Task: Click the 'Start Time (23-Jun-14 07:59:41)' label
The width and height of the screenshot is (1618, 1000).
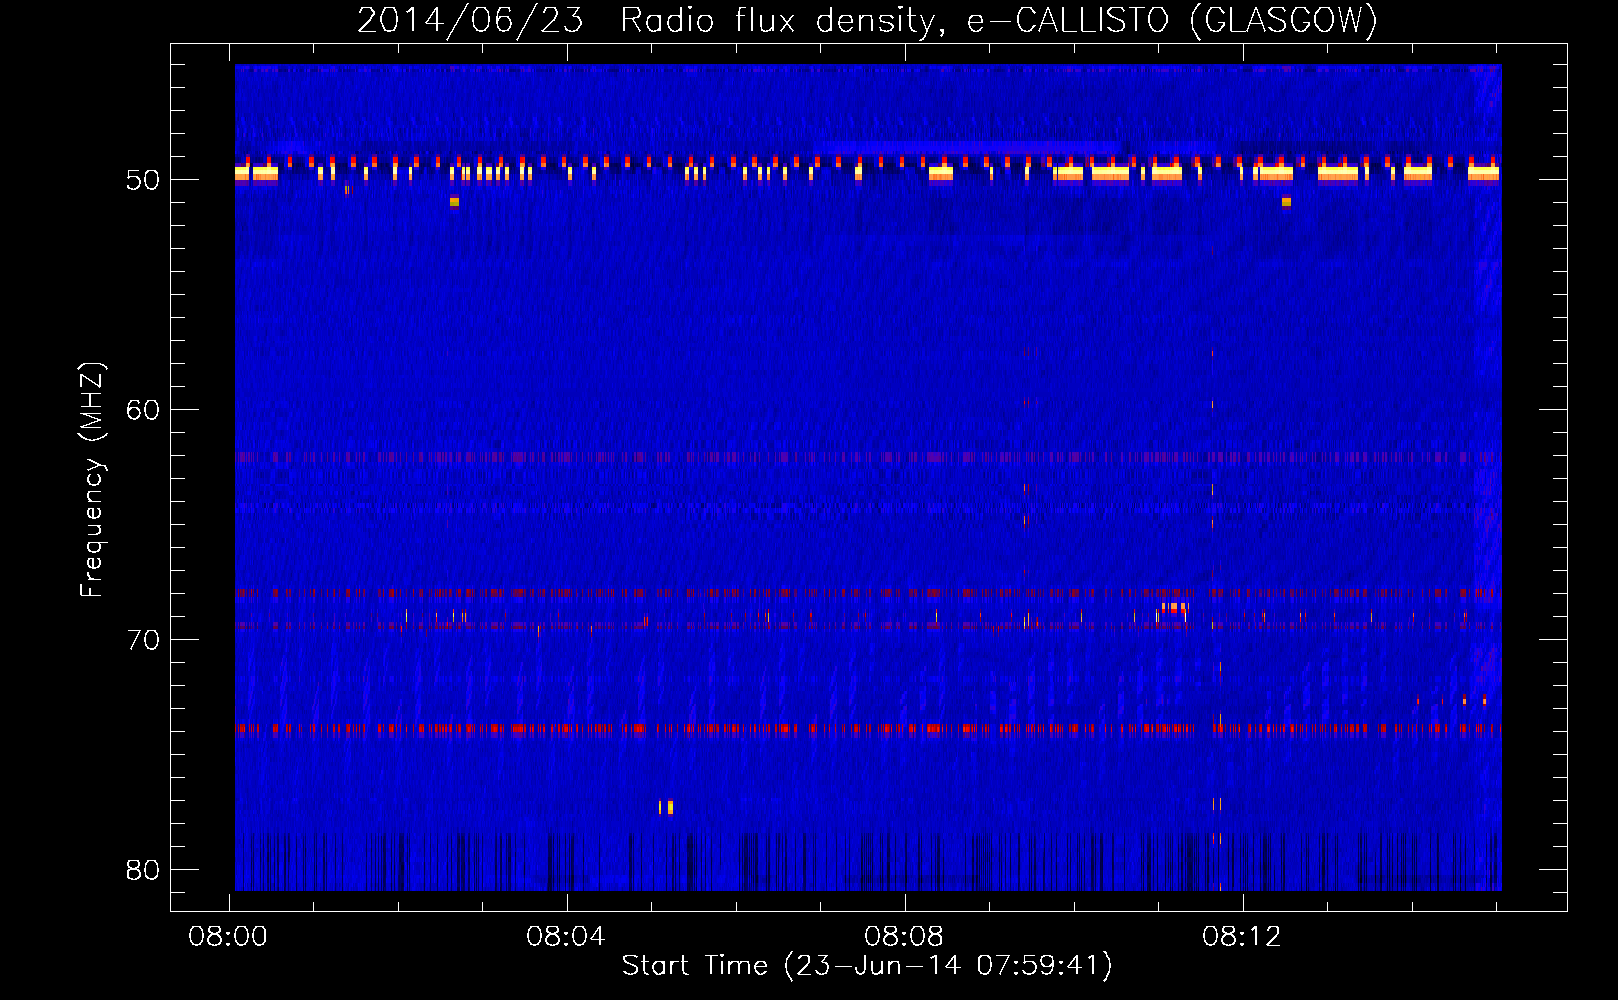Action: click(867, 965)
